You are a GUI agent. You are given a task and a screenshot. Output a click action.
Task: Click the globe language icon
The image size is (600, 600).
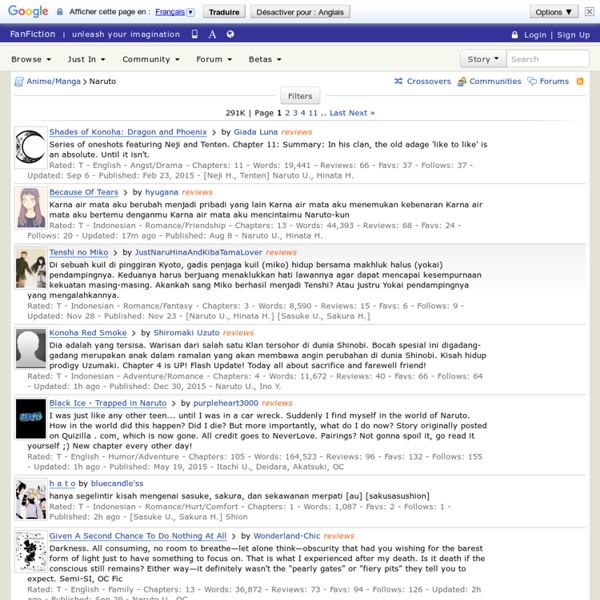click(230, 34)
